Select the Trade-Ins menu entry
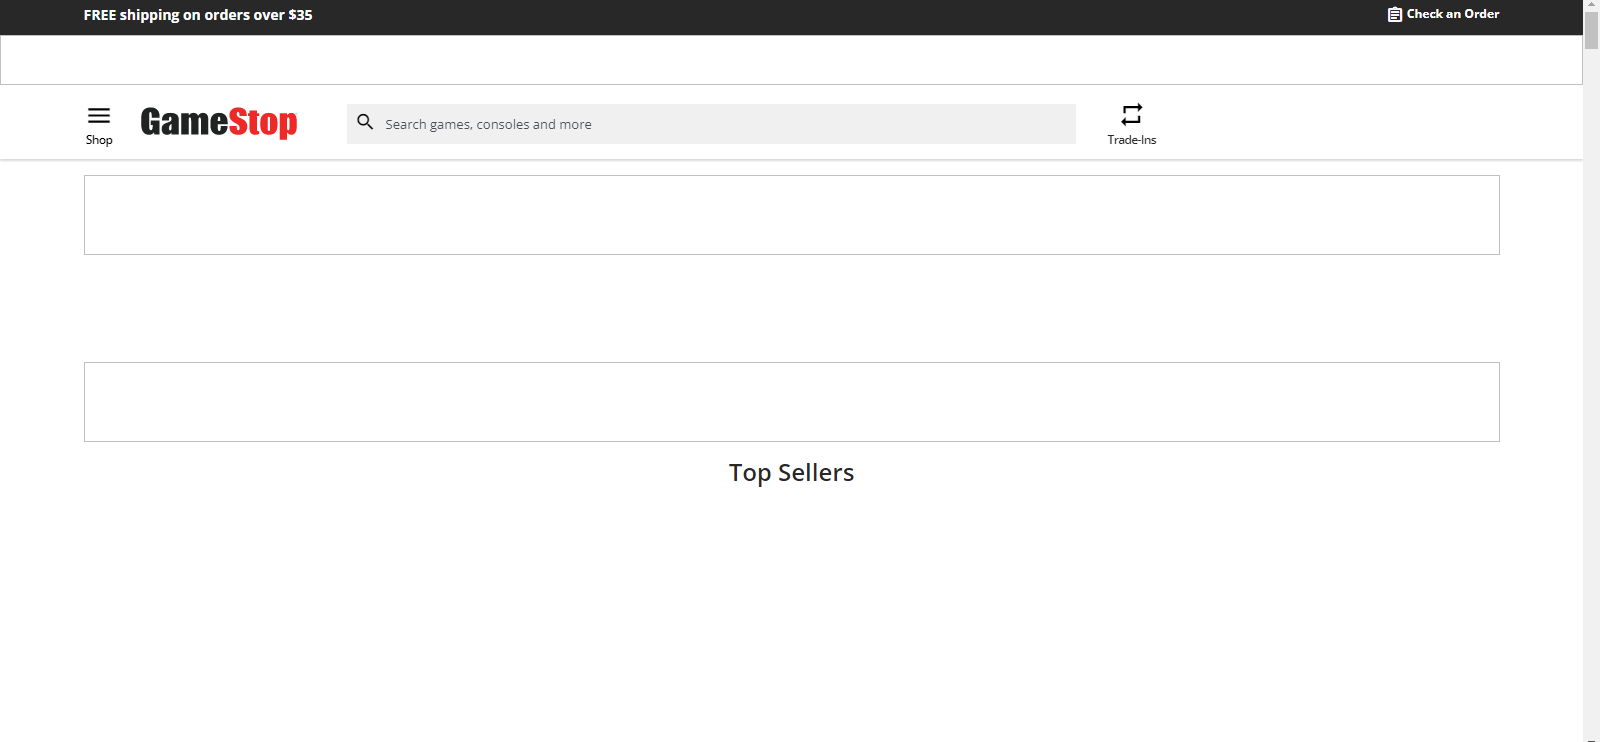1600x742 pixels. (x=1131, y=124)
